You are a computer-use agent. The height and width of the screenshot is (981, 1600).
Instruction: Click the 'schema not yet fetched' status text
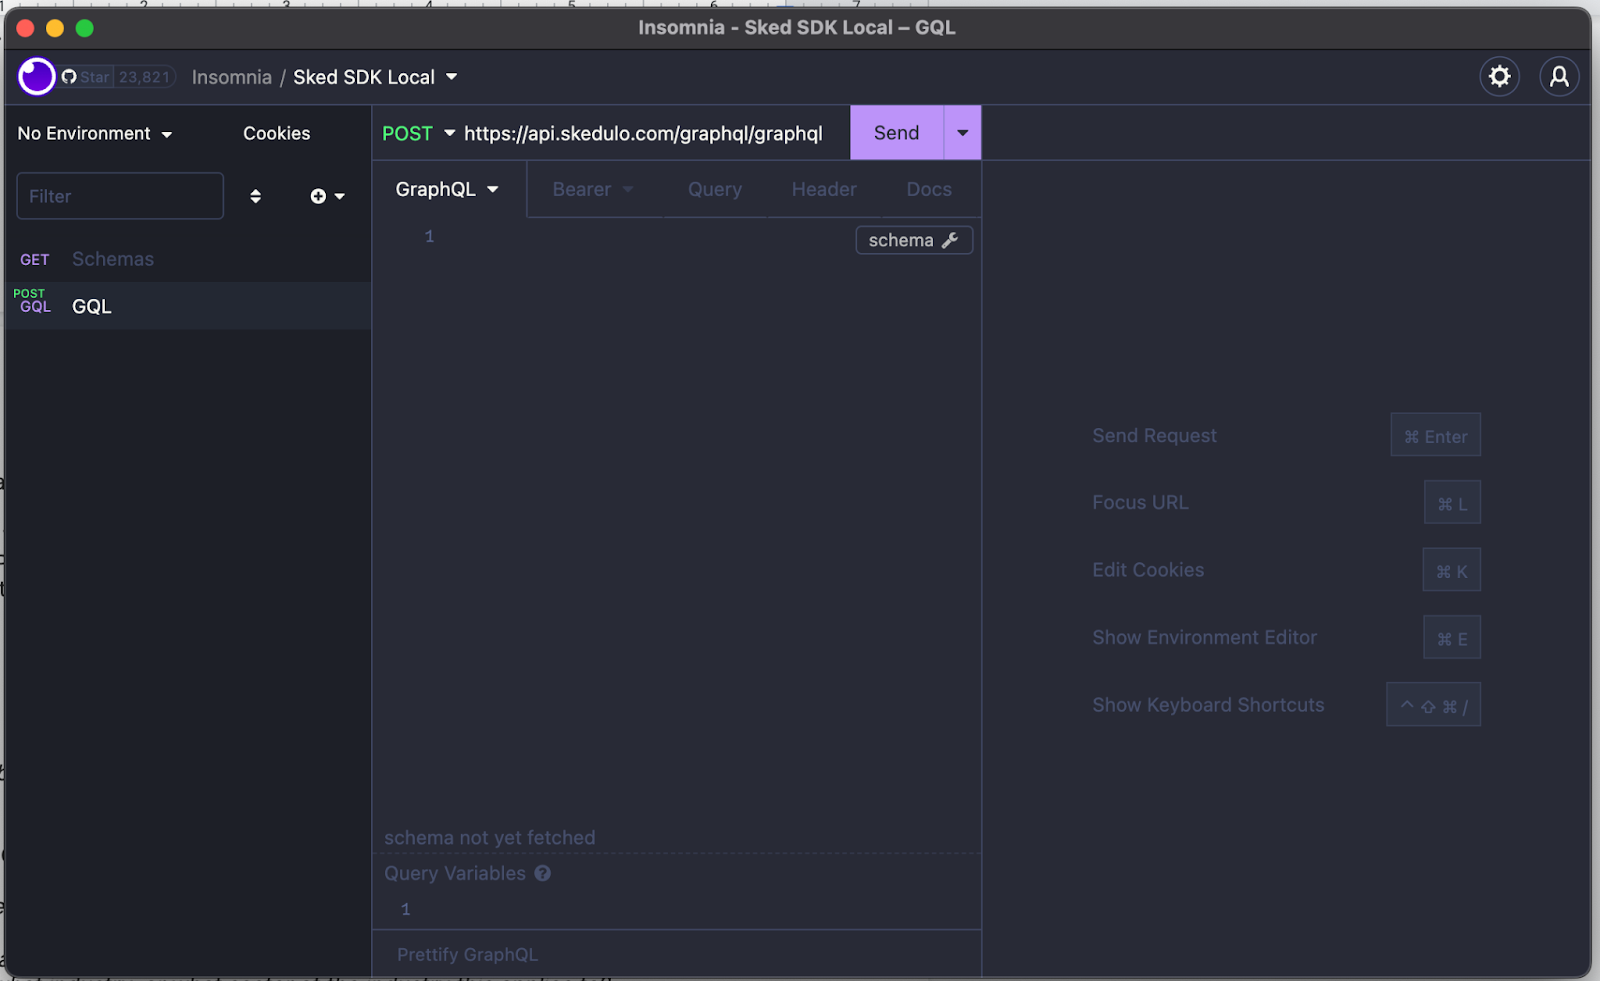[x=490, y=837]
